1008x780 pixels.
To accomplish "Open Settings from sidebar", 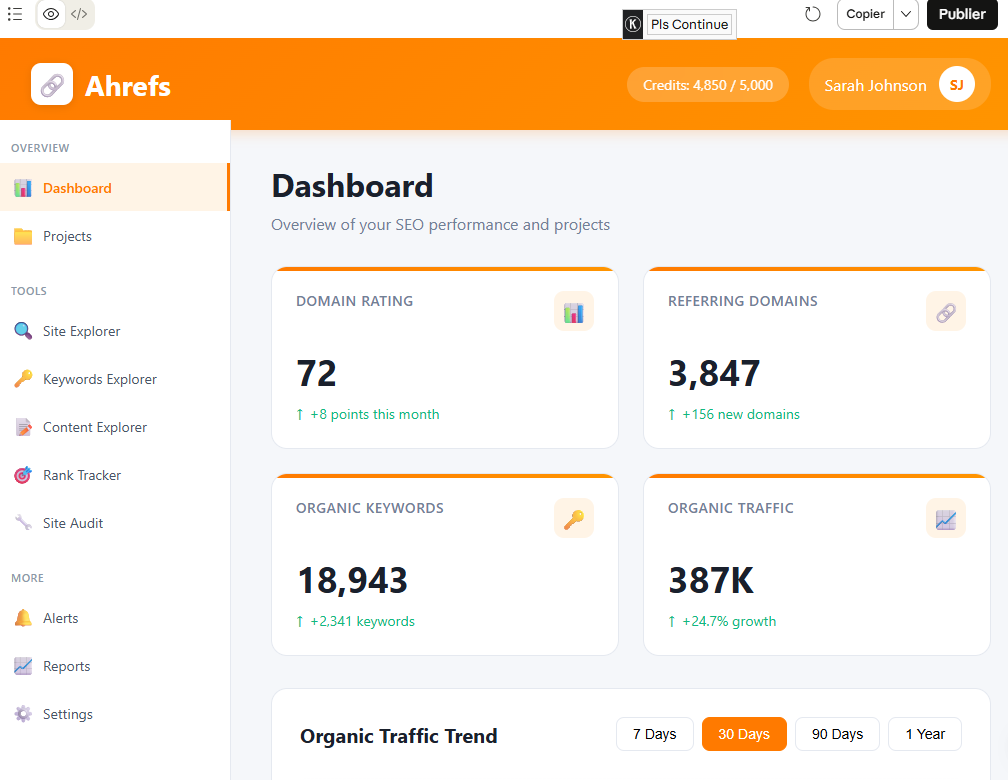I will [114, 714].
